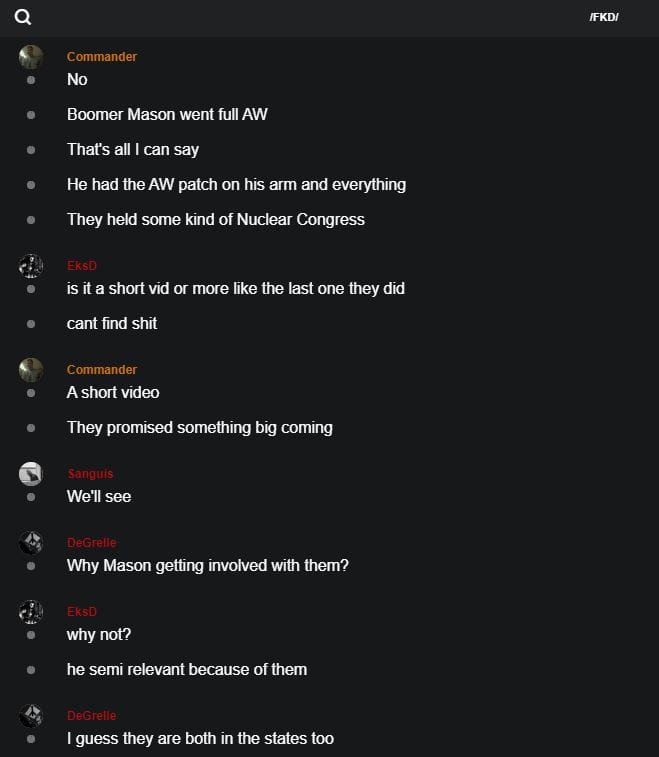Click the dot next to "They promised something big coming"
Image resolution: width=659 pixels, height=757 pixels.
(31, 428)
